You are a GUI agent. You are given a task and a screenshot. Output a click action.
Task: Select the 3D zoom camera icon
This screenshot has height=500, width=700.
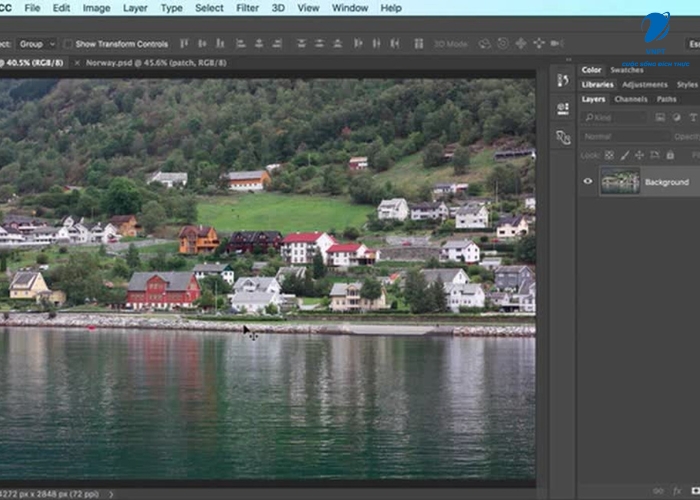[557, 43]
